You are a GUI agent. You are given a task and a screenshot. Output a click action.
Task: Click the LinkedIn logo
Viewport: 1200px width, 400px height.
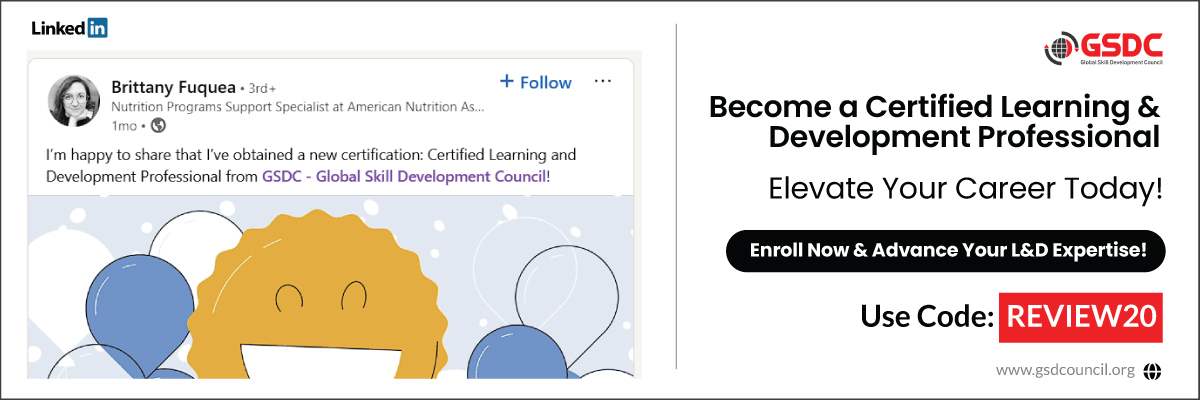coord(69,28)
